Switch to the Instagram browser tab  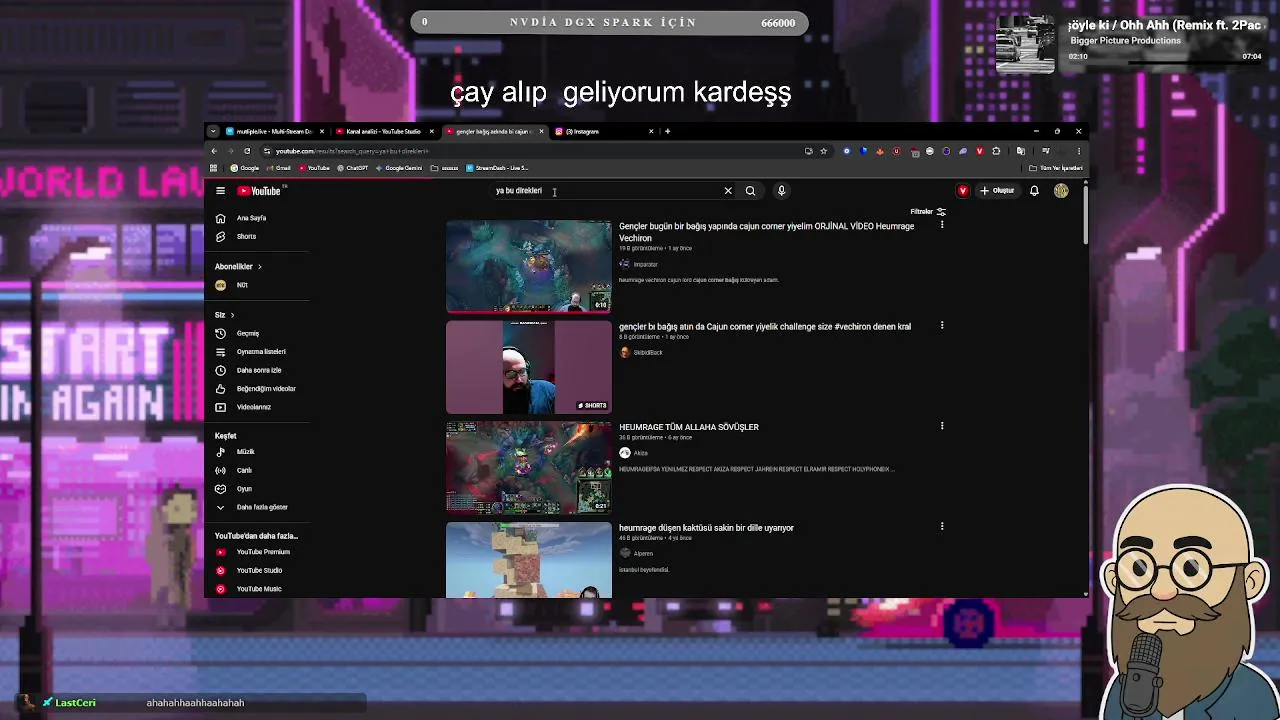[x=603, y=131]
